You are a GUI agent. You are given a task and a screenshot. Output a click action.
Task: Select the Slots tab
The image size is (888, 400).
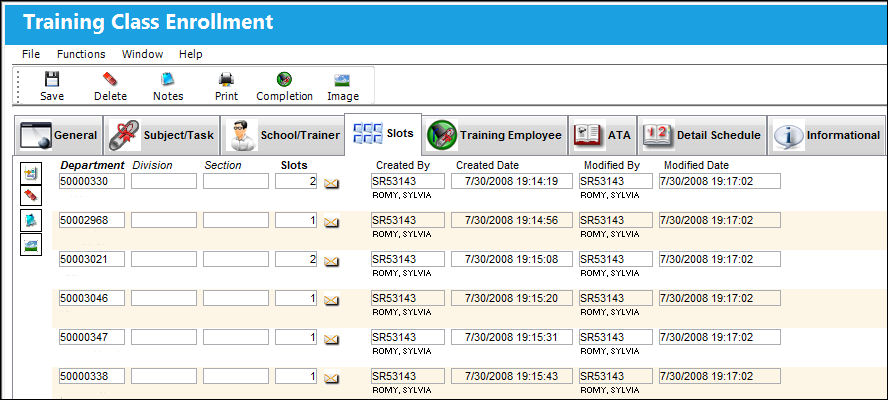tap(383, 134)
